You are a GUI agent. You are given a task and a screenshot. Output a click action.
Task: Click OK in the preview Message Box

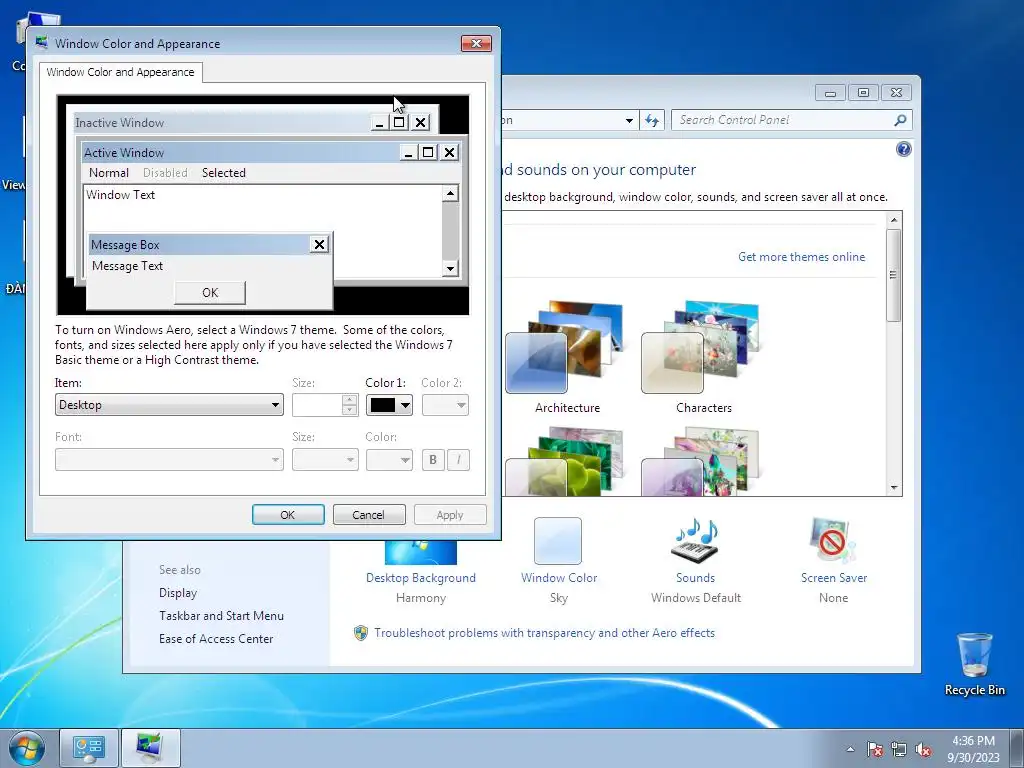[x=210, y=293]
